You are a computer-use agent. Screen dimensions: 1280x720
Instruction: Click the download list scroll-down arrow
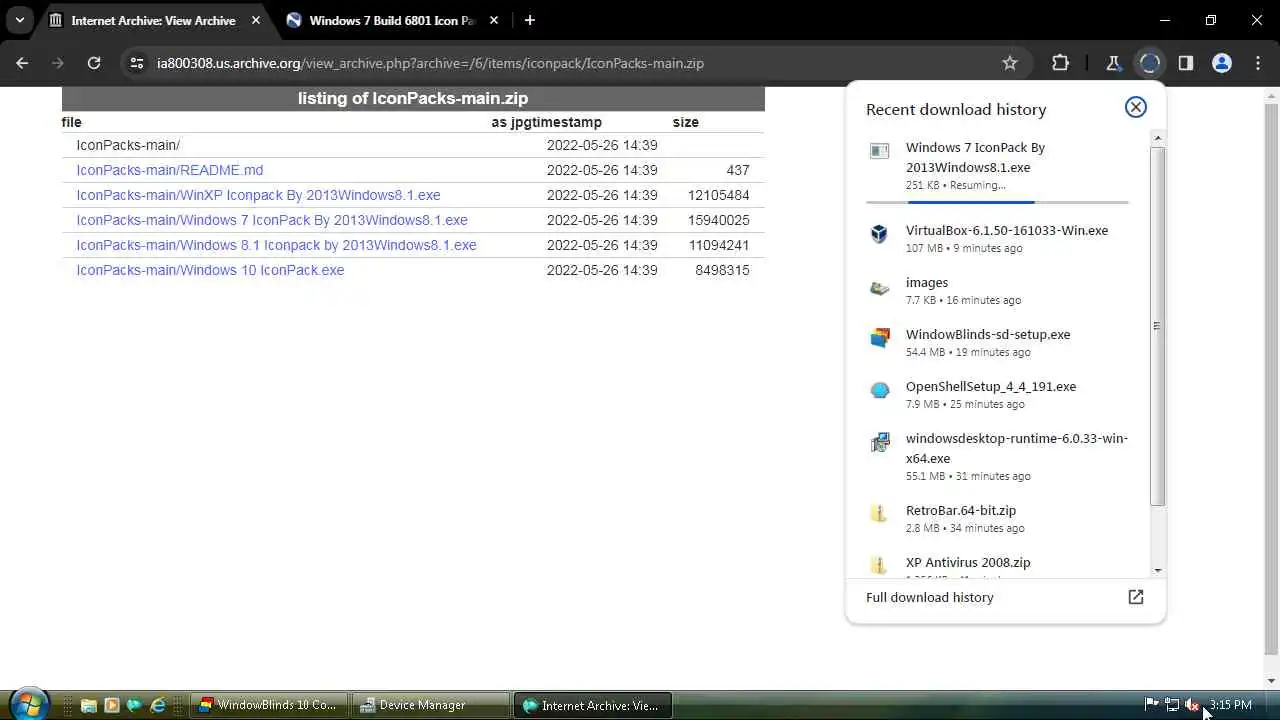[1157, 570]
